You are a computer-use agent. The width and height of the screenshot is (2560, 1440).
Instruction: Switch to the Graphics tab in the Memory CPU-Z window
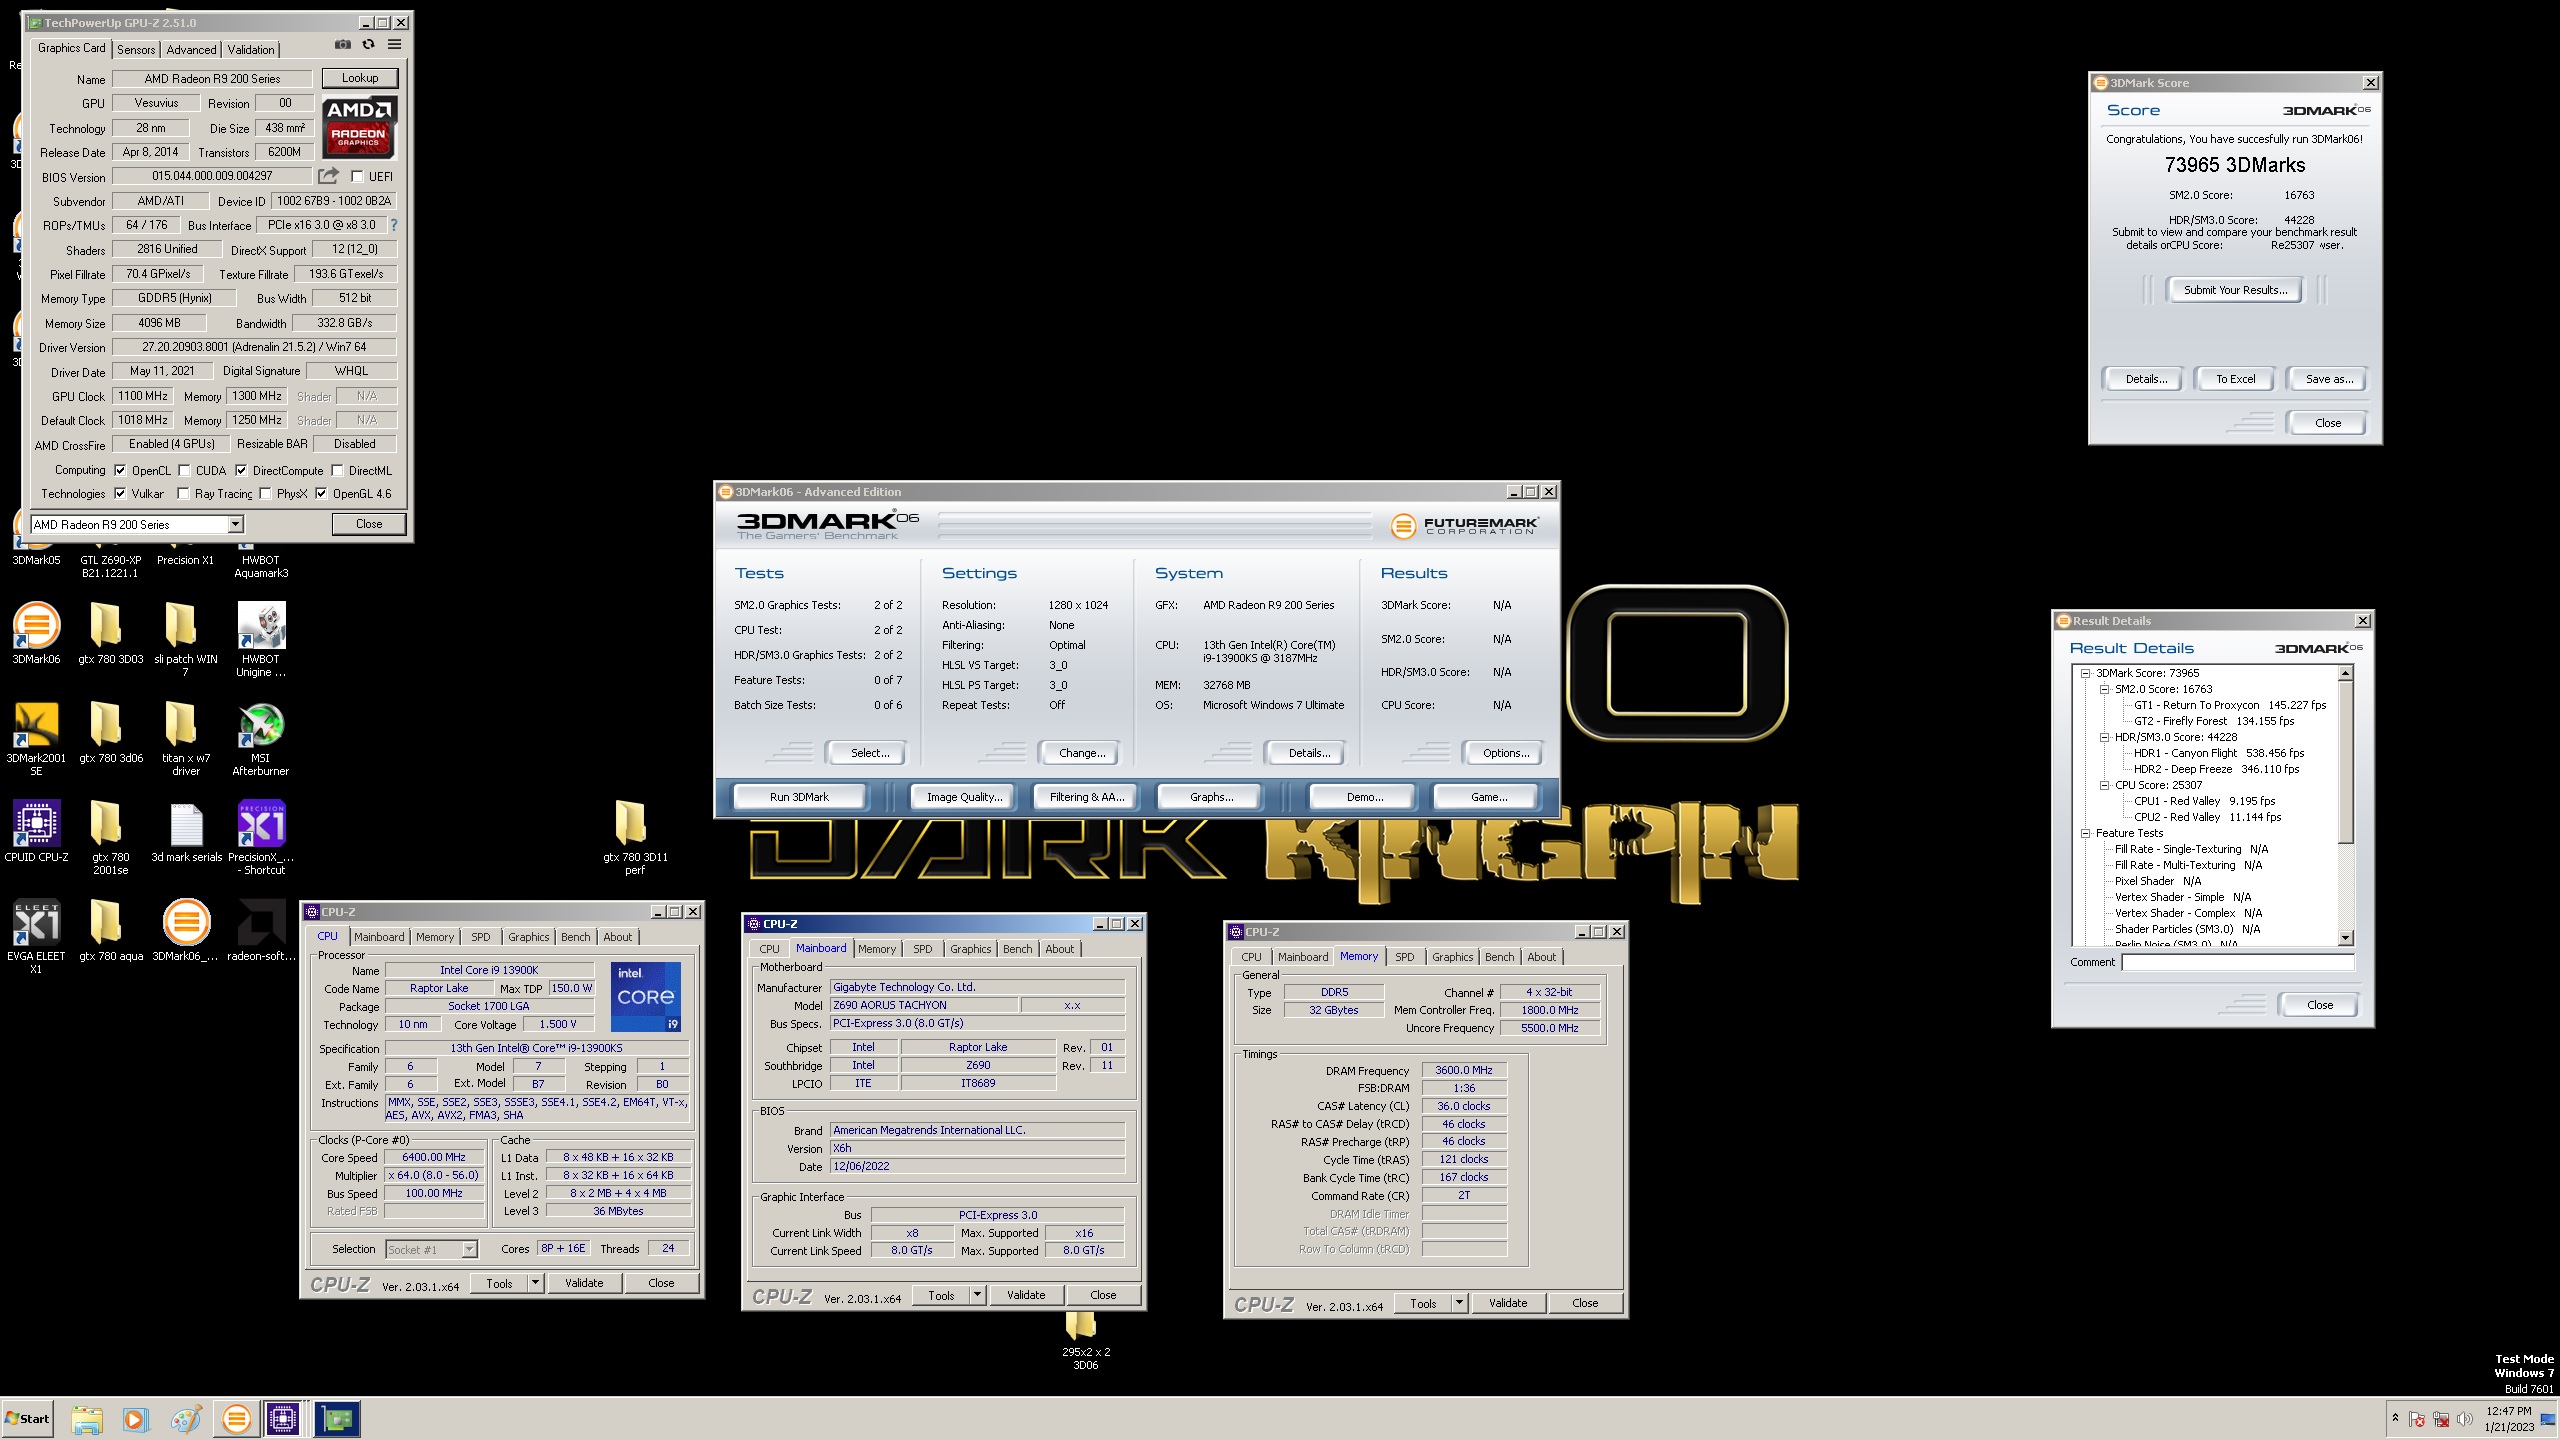(1452, 957)
